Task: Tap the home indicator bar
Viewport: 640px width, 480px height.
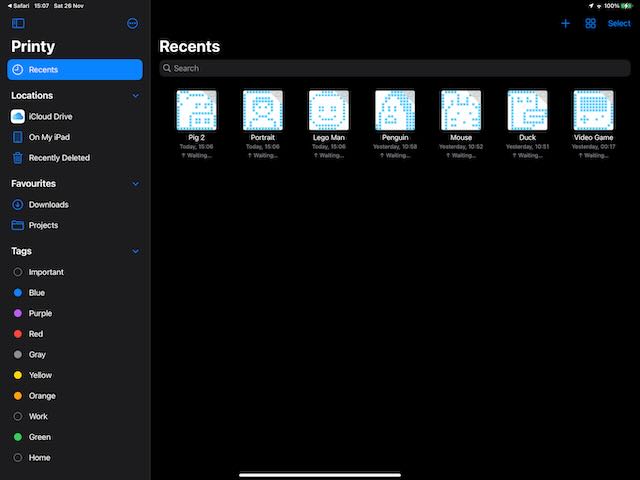Action: coord(320,475)
